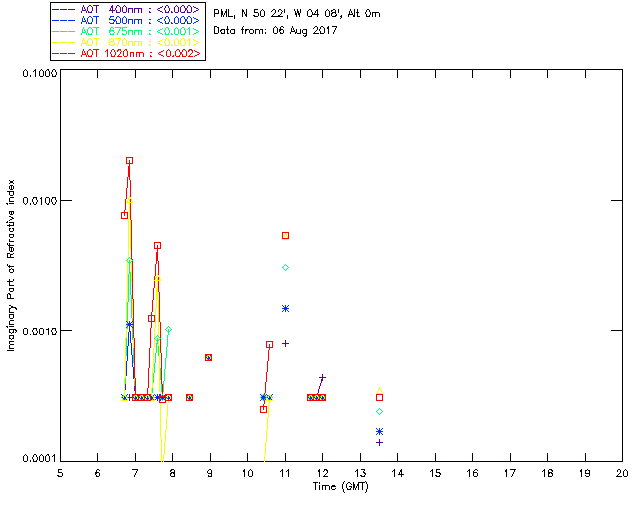Click the red square marker at time 8.5
Viewport: 640px width, 512px height.
[189, 398]
